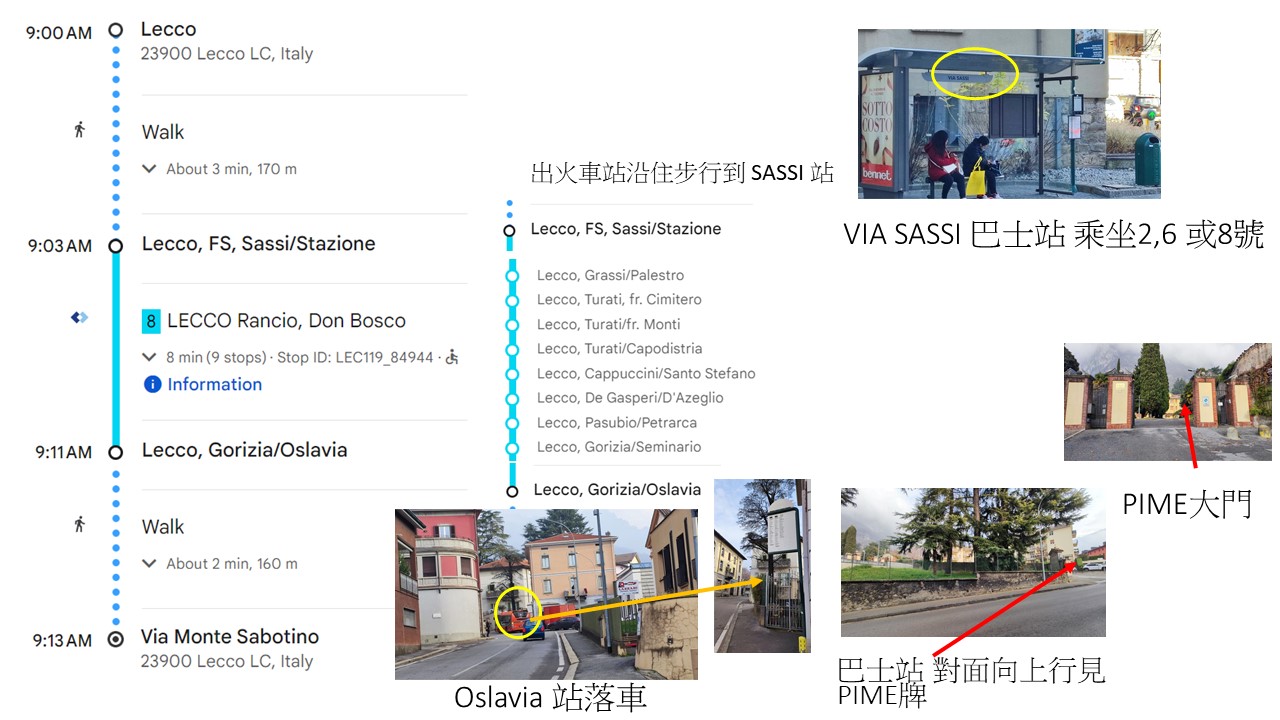Click the Lecco, Grassi/Palestro stop marker circle

click(x=512, y=275)
